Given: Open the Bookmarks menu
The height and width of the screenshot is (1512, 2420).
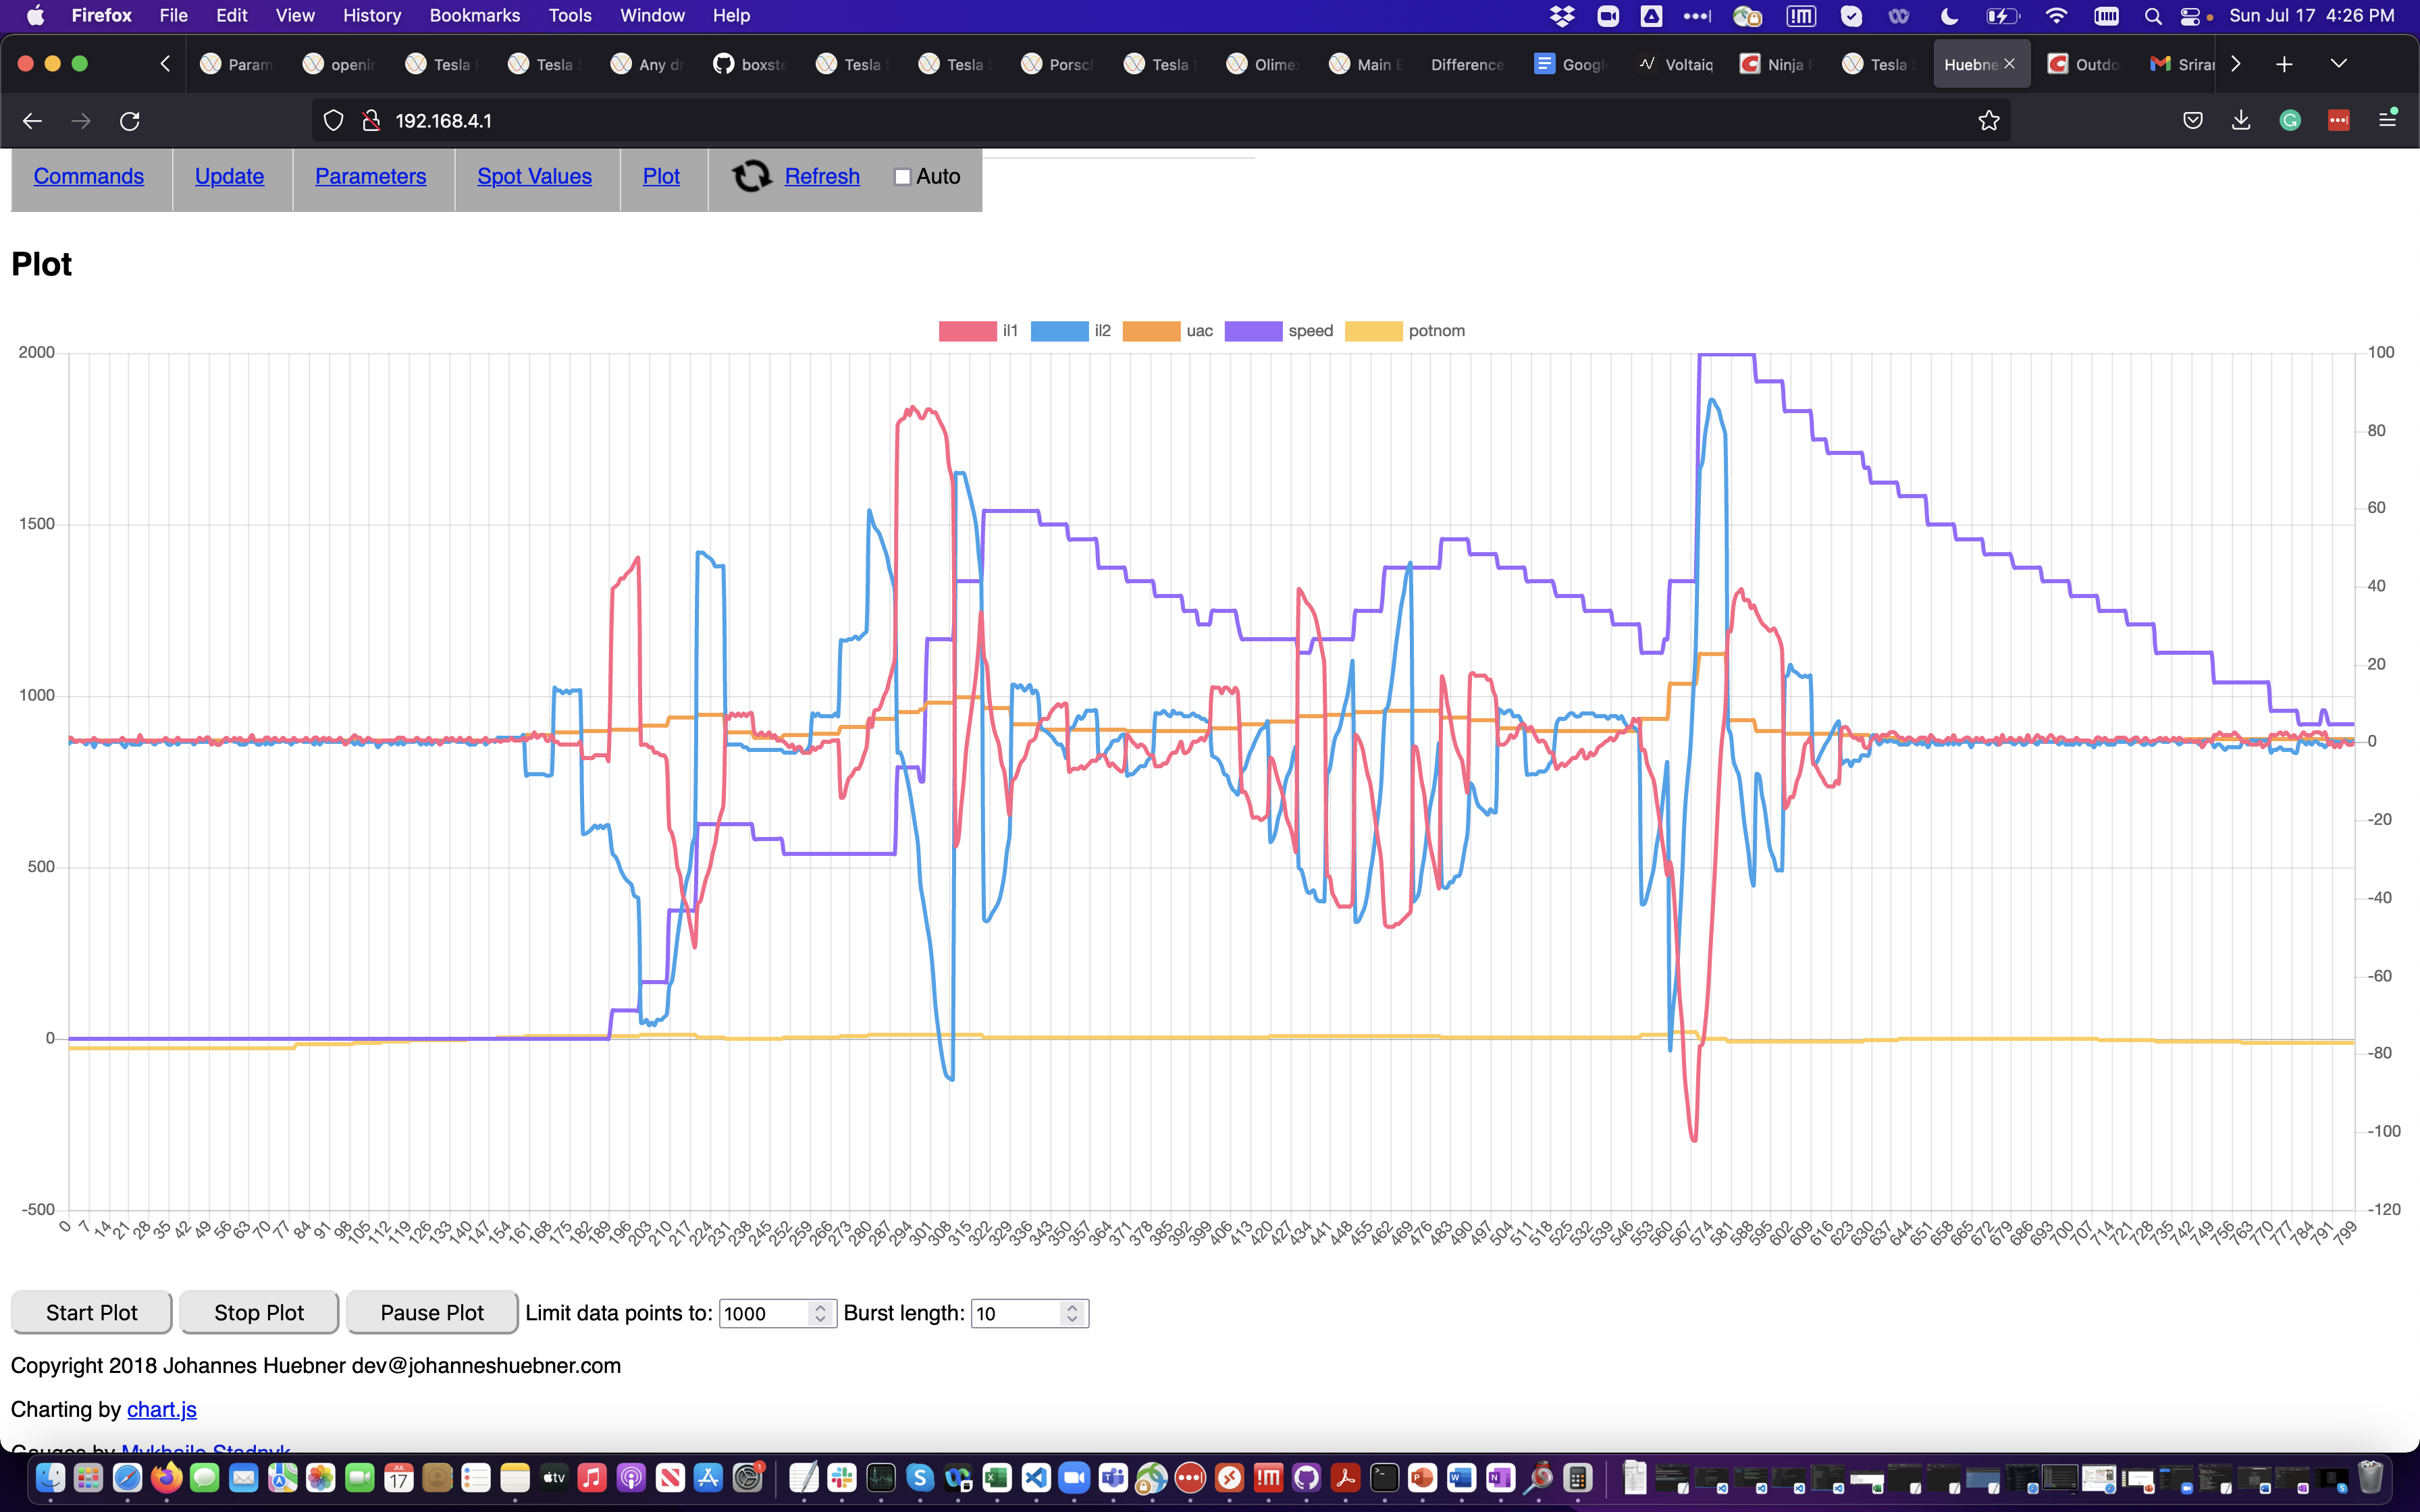Looking at the screenshot, I should tap(474, 15).
